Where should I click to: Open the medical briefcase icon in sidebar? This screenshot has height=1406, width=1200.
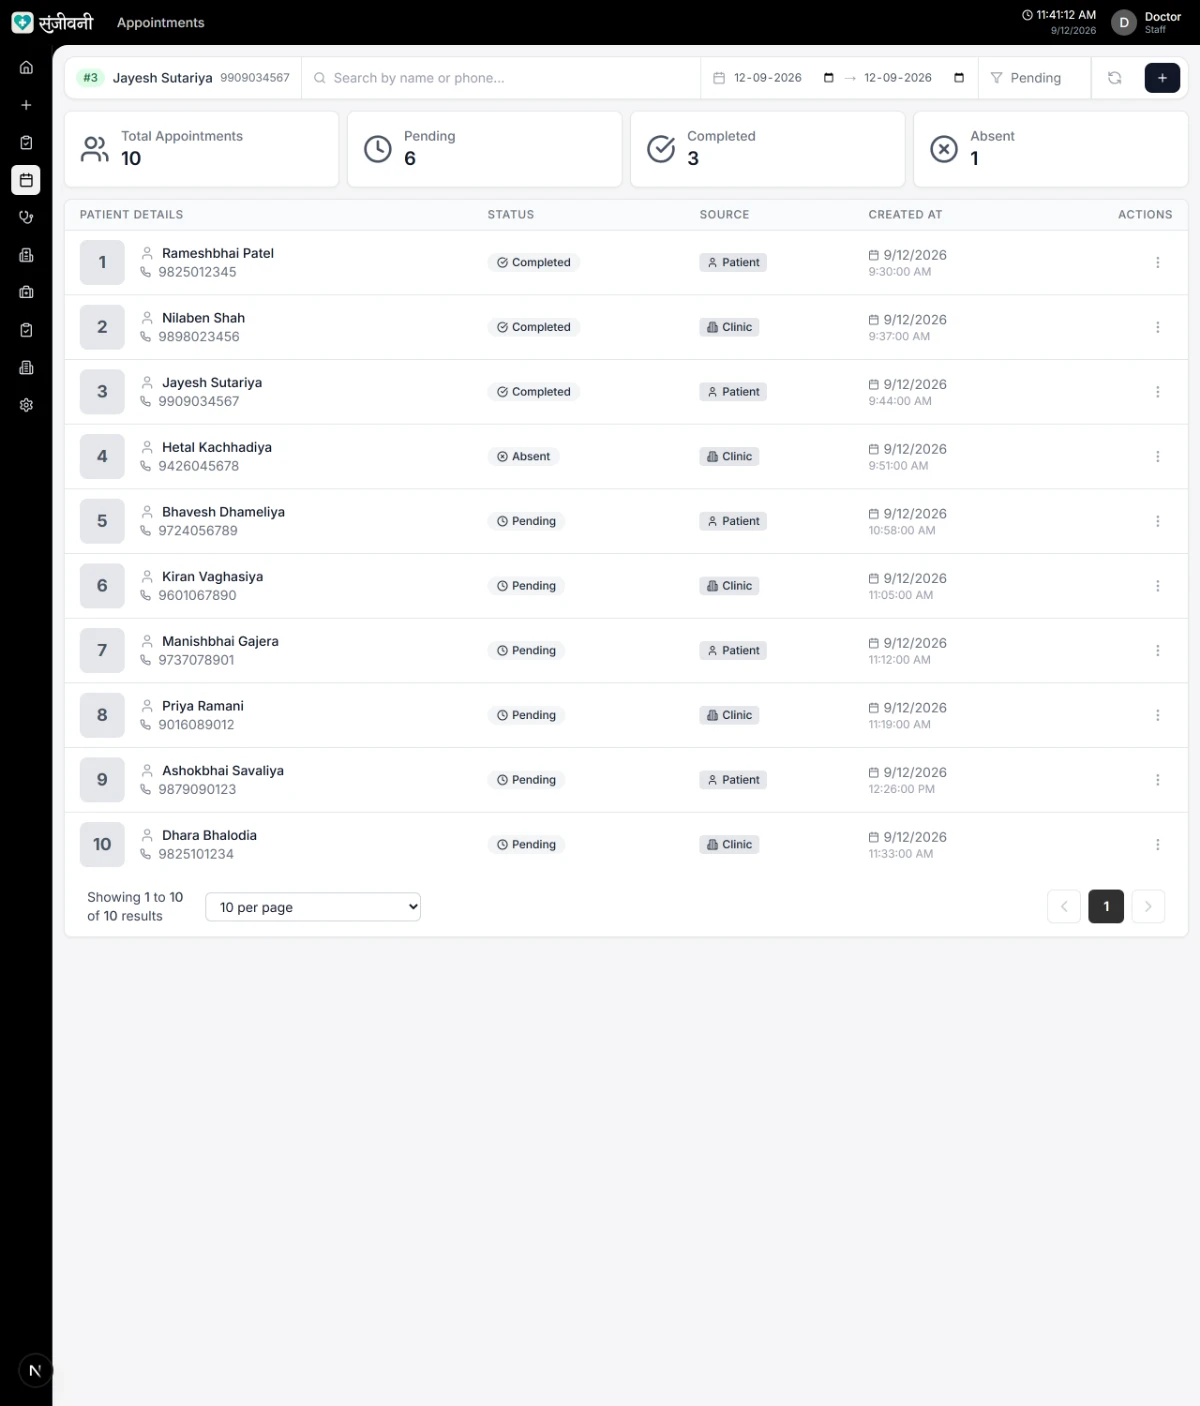(26, 293)
